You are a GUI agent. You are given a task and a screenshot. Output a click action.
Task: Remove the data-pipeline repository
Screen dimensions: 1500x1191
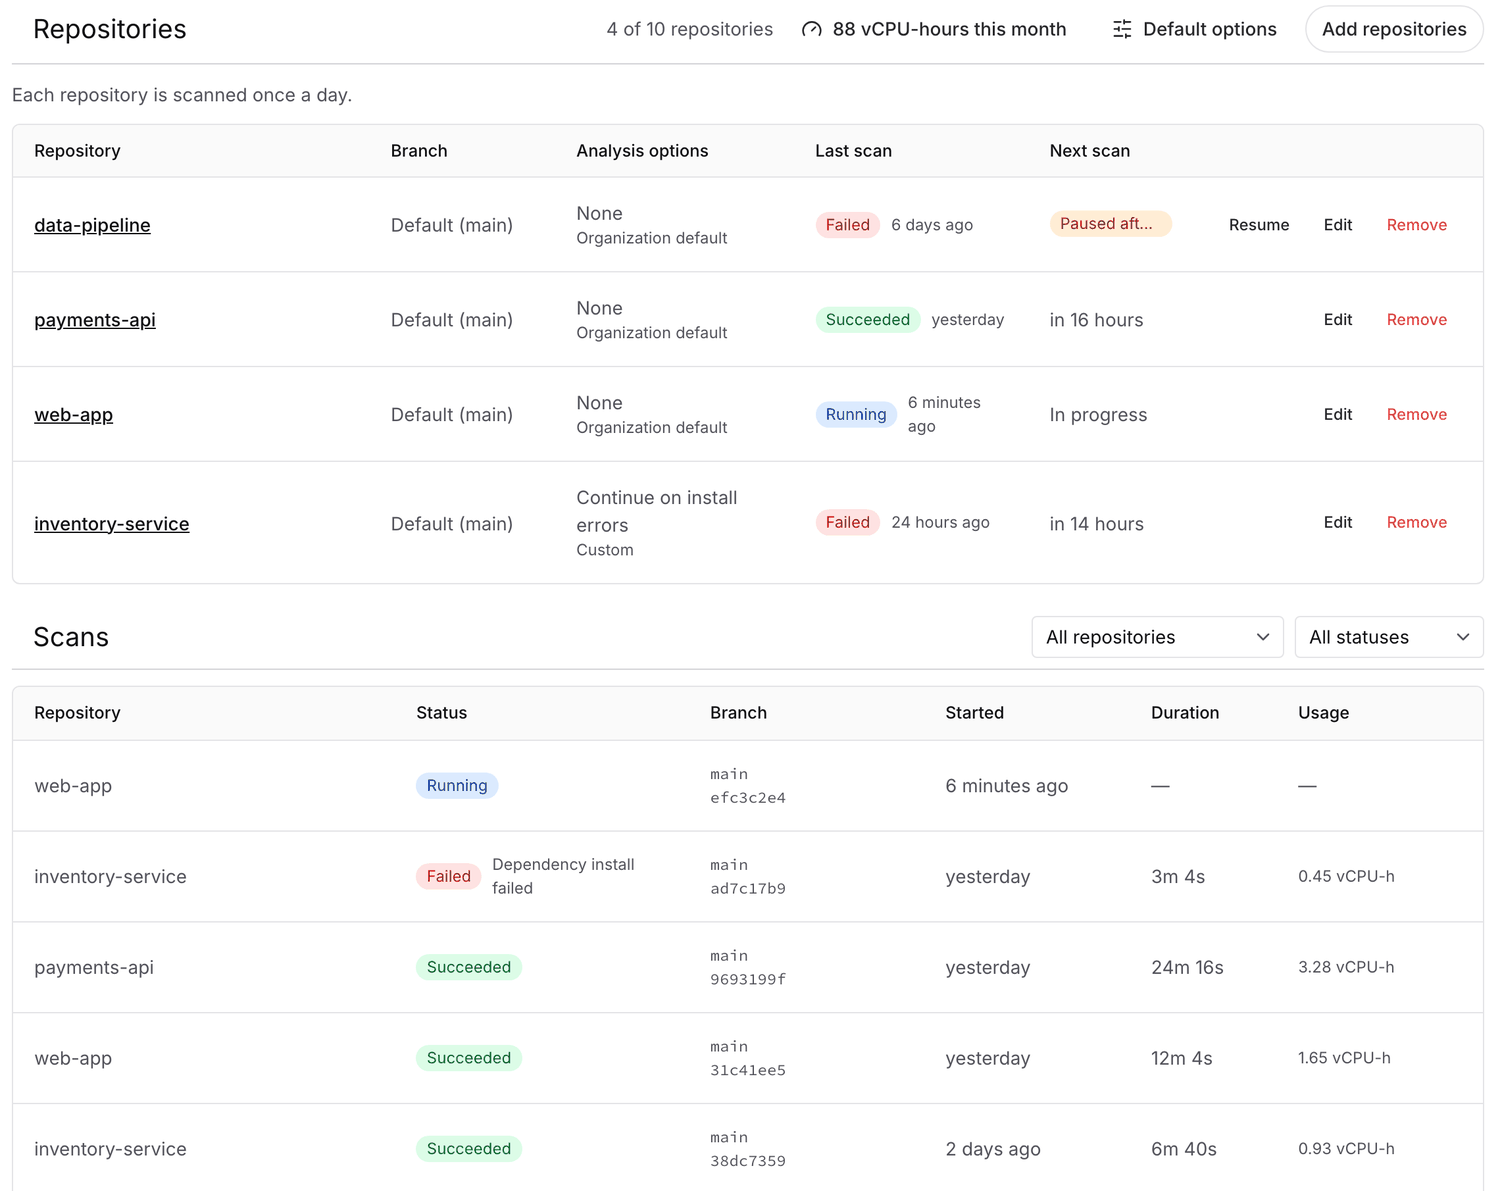[x=1417, y=225]
